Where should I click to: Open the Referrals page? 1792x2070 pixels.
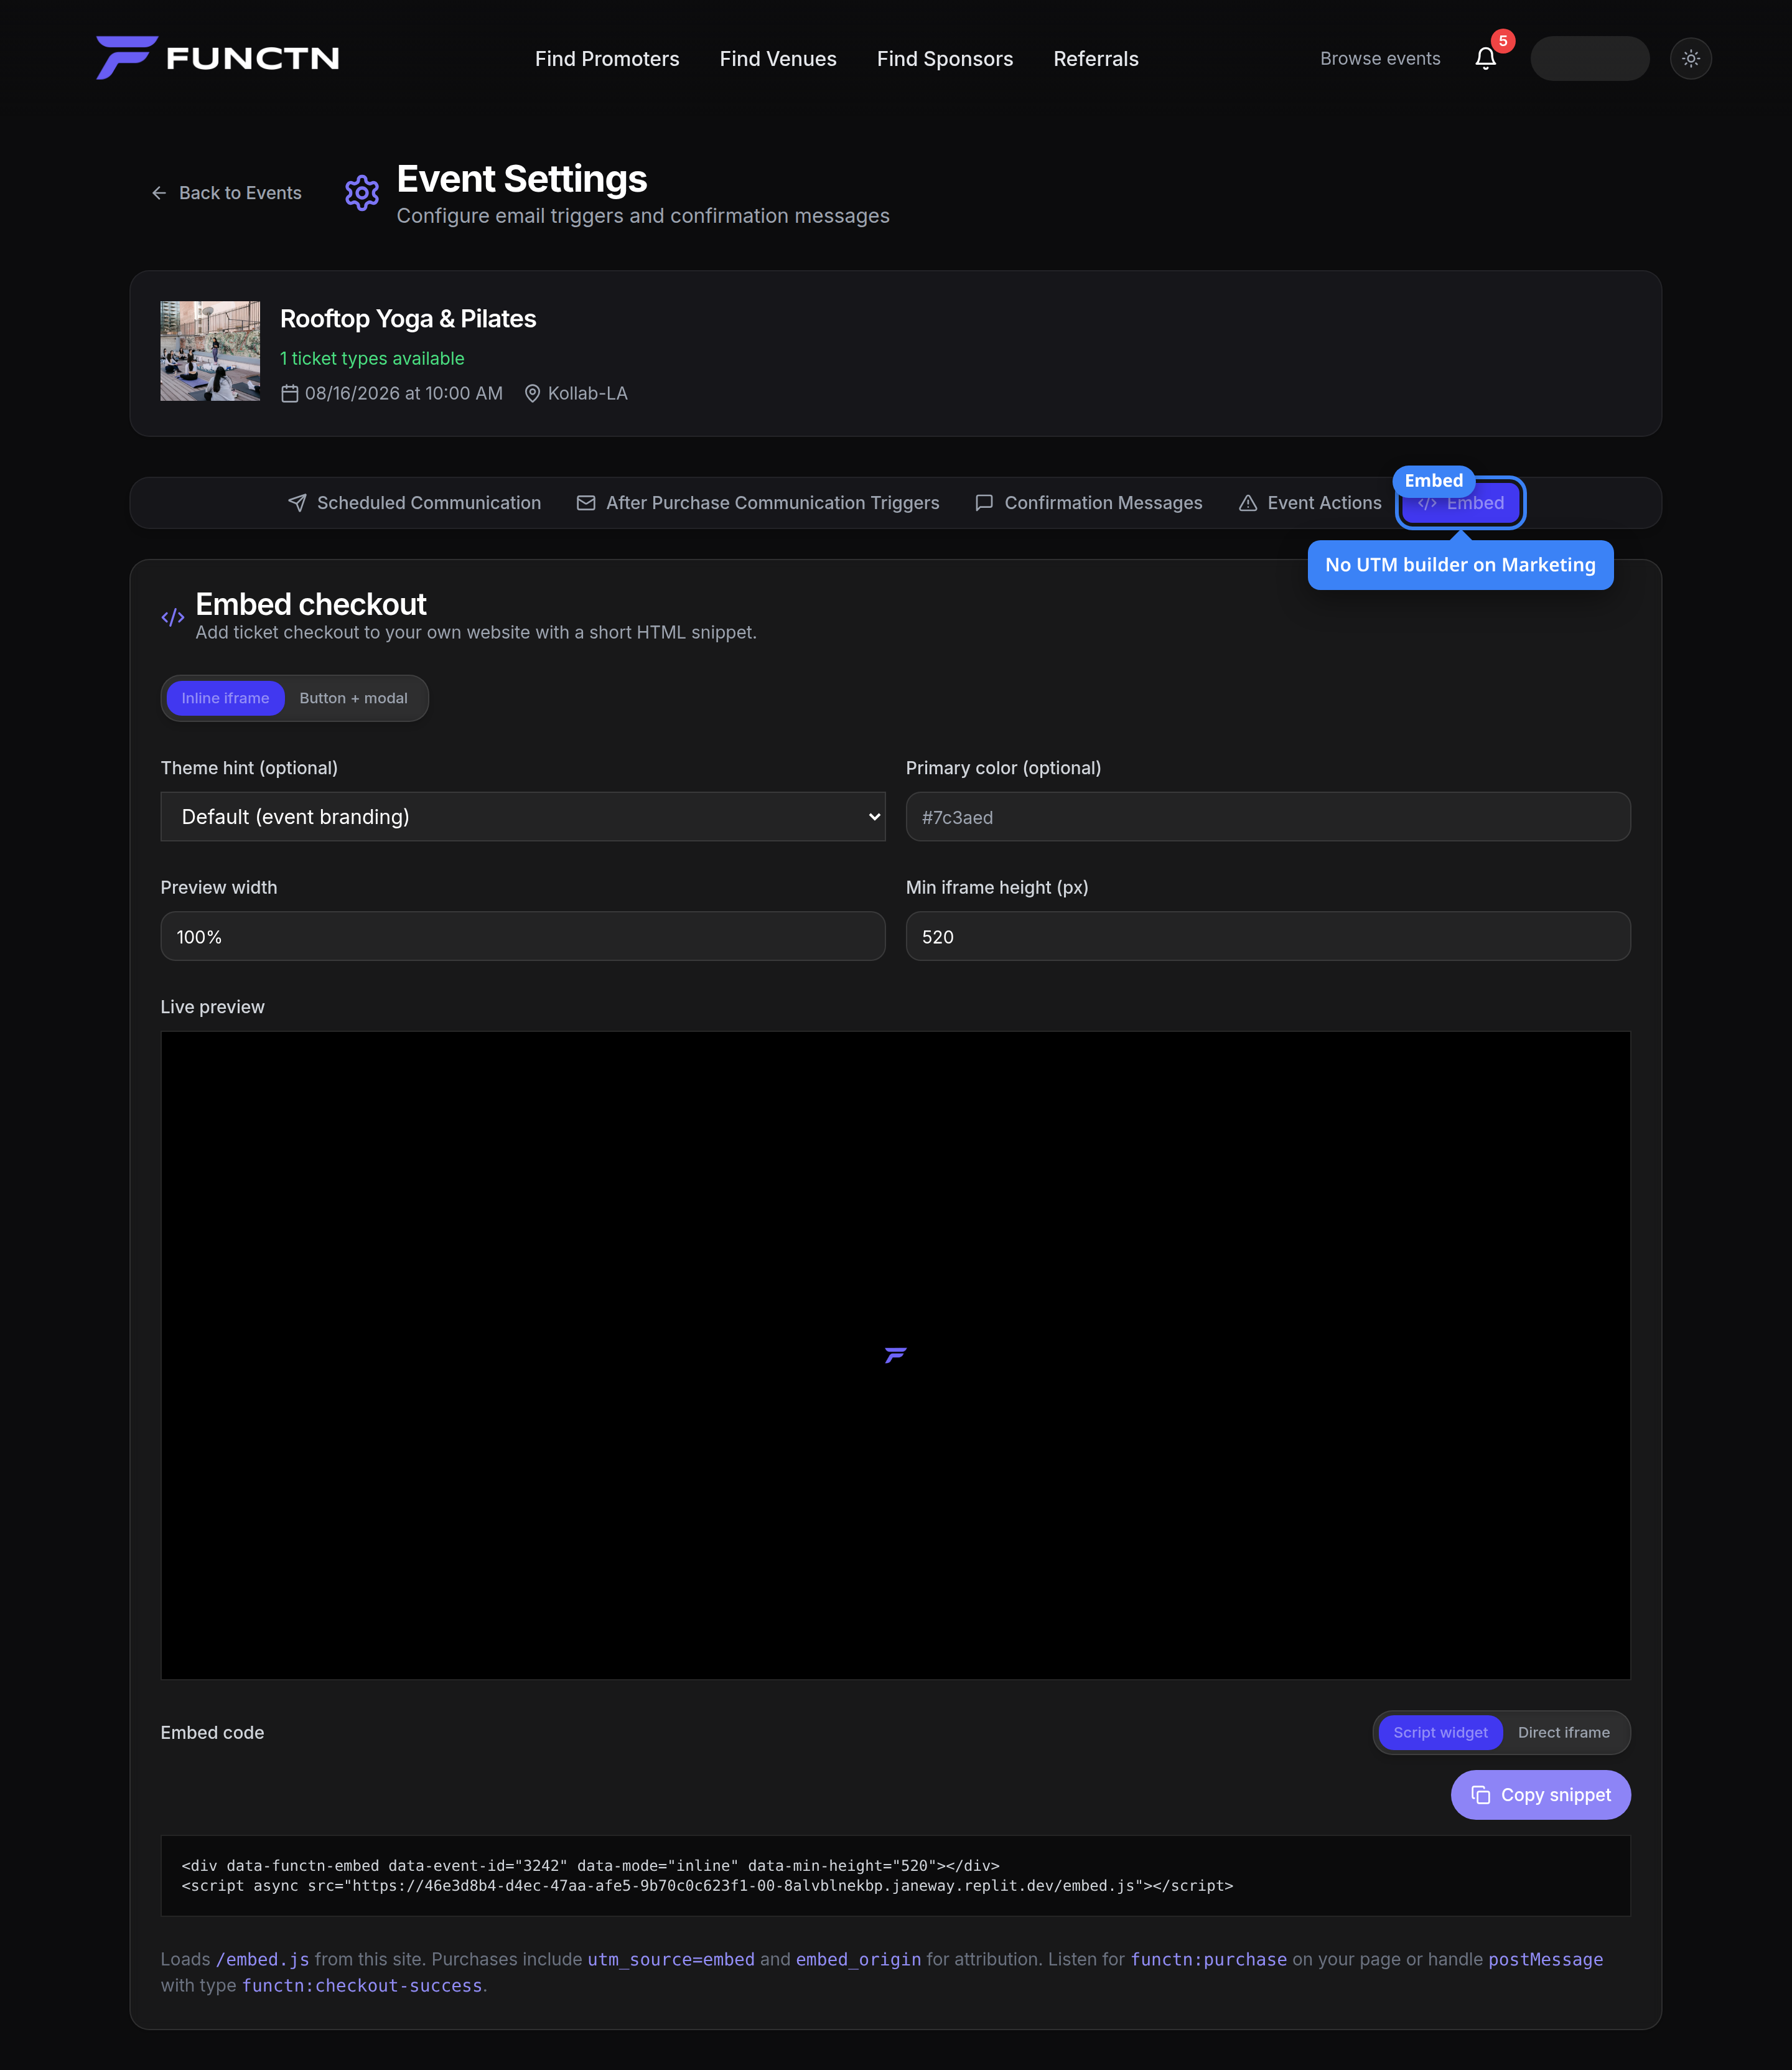point(1096,59)
